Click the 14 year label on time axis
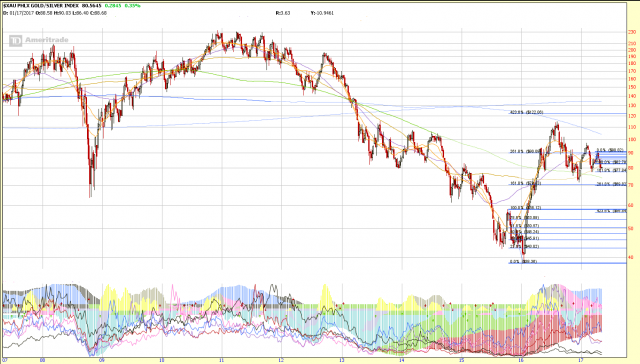Image resolution: width=640 pixels, height=364 pixels. tap(402, 360)
